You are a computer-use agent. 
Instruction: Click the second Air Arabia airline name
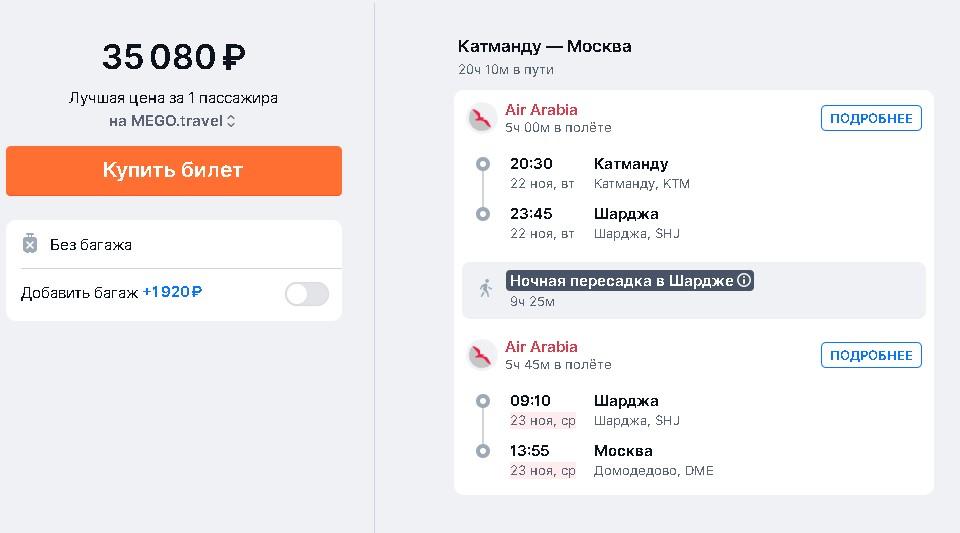(541, 346)
